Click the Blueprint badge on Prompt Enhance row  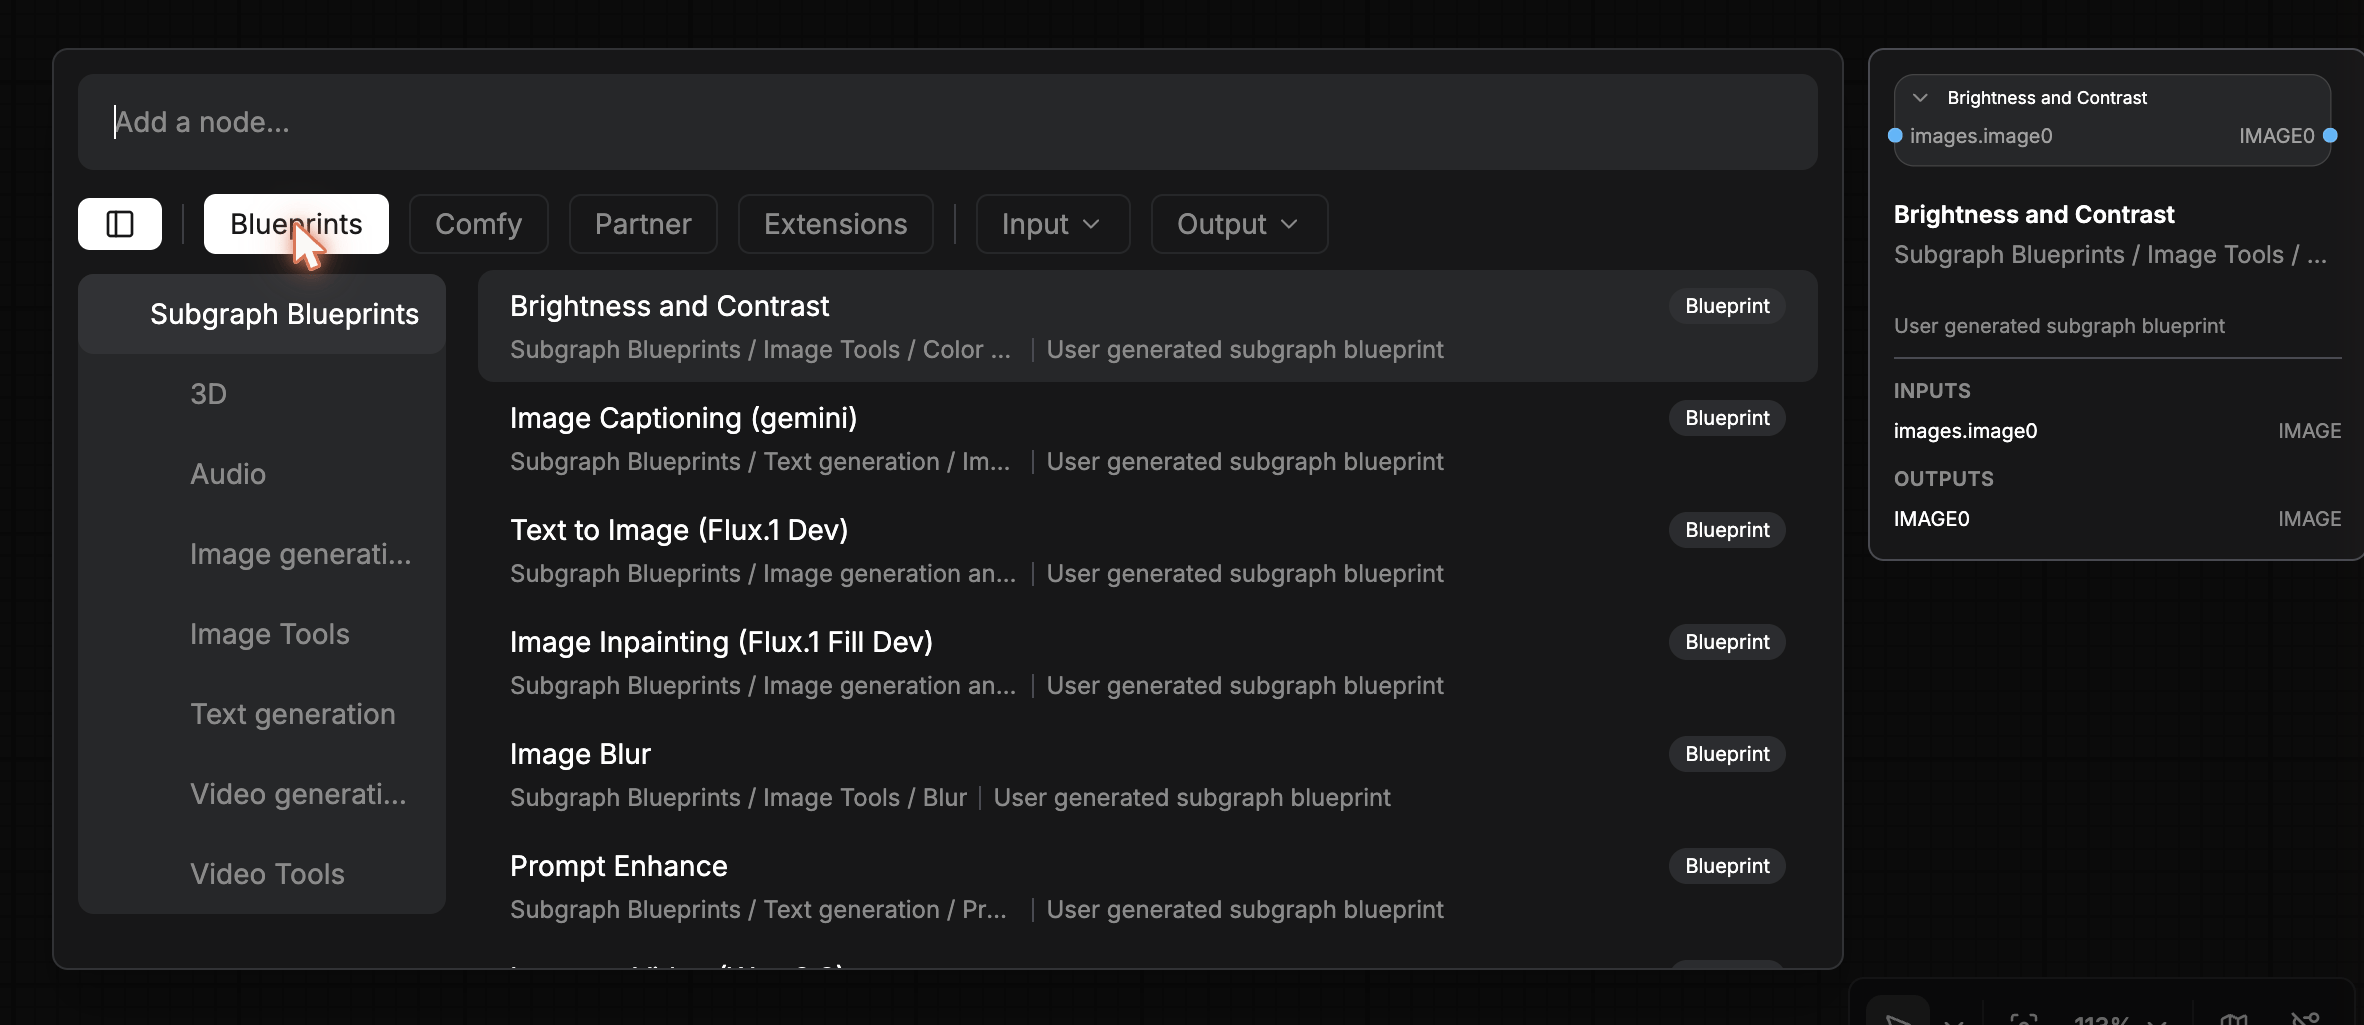(x=1727, y=866)
